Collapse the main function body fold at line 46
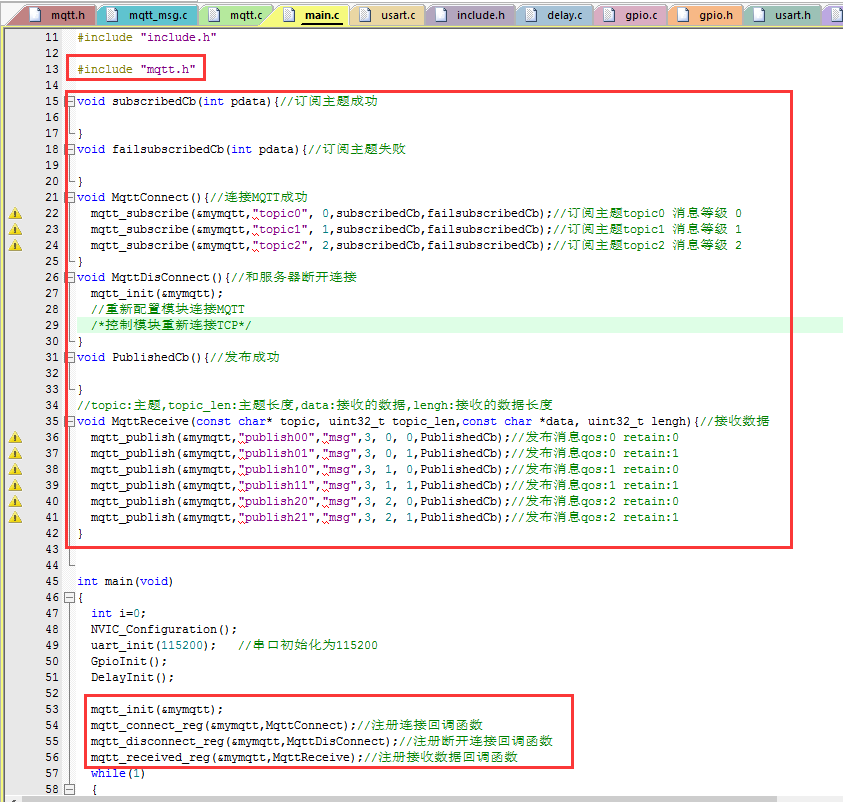 [70, 597]
